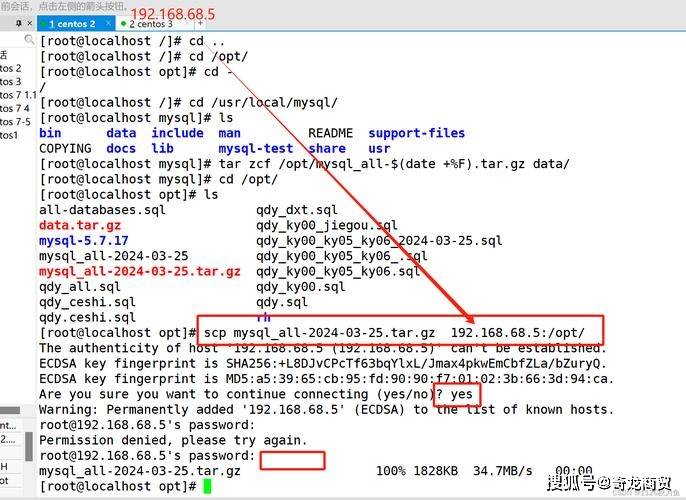Click the 'qdy_ky00_jiegou.sql' file name
686x500 pixels.
326,226
